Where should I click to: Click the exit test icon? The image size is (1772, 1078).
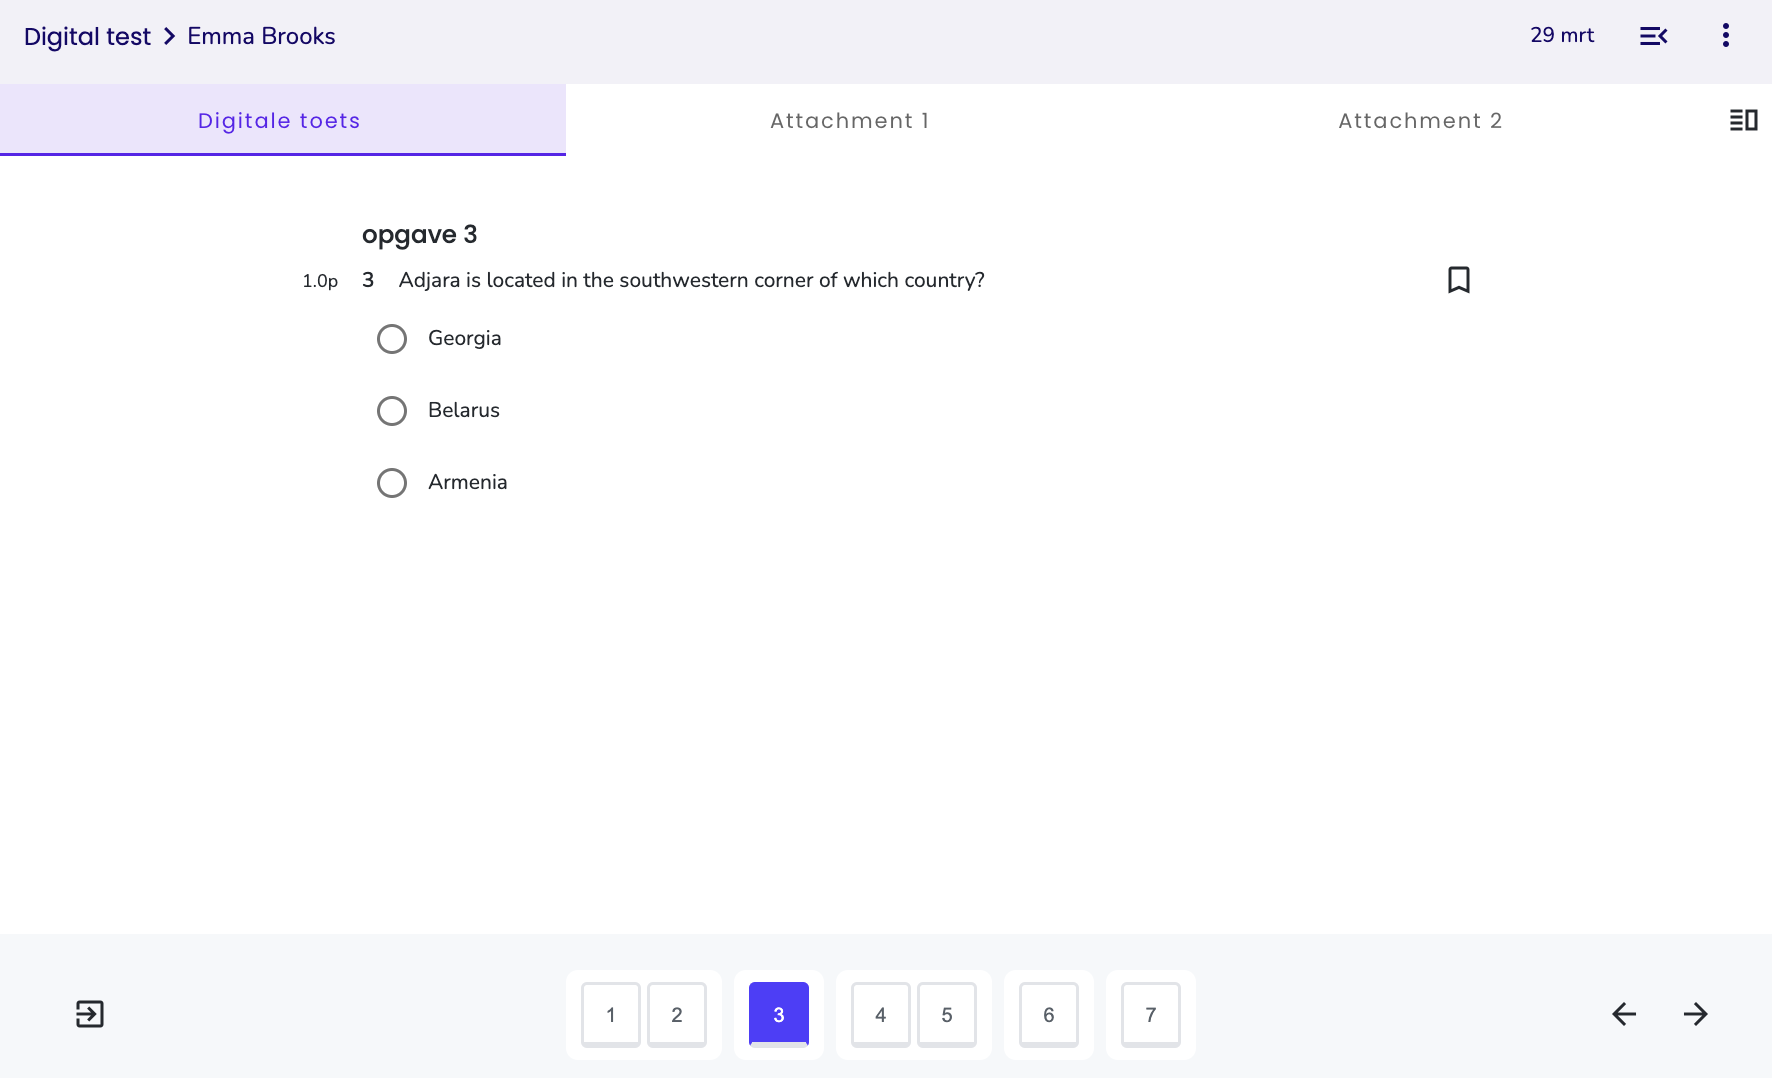(x=90, y=1014)
